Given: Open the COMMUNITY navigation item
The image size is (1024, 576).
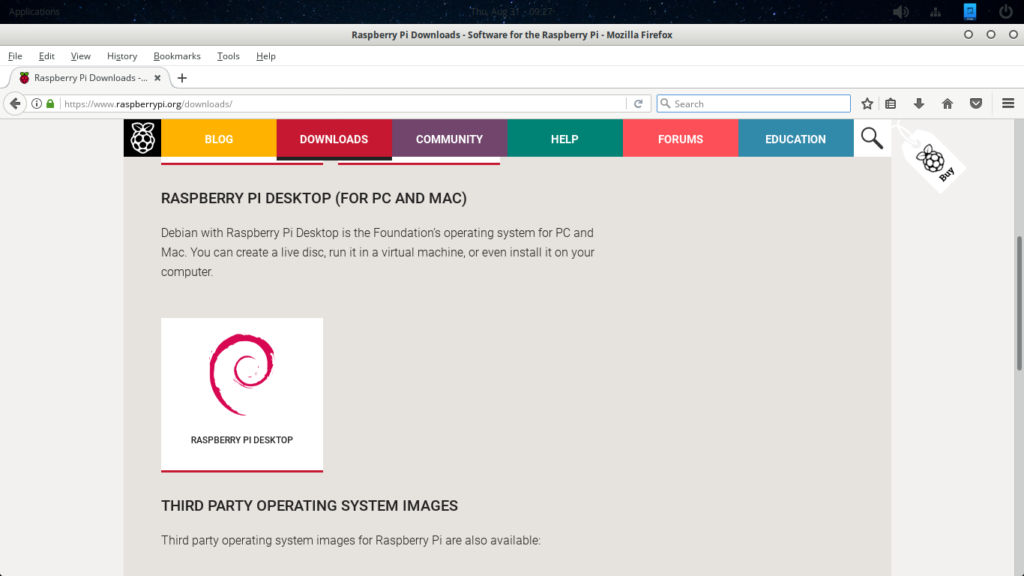Looking at the screenshot, I should pyautogui.click(x=449, y=138).
